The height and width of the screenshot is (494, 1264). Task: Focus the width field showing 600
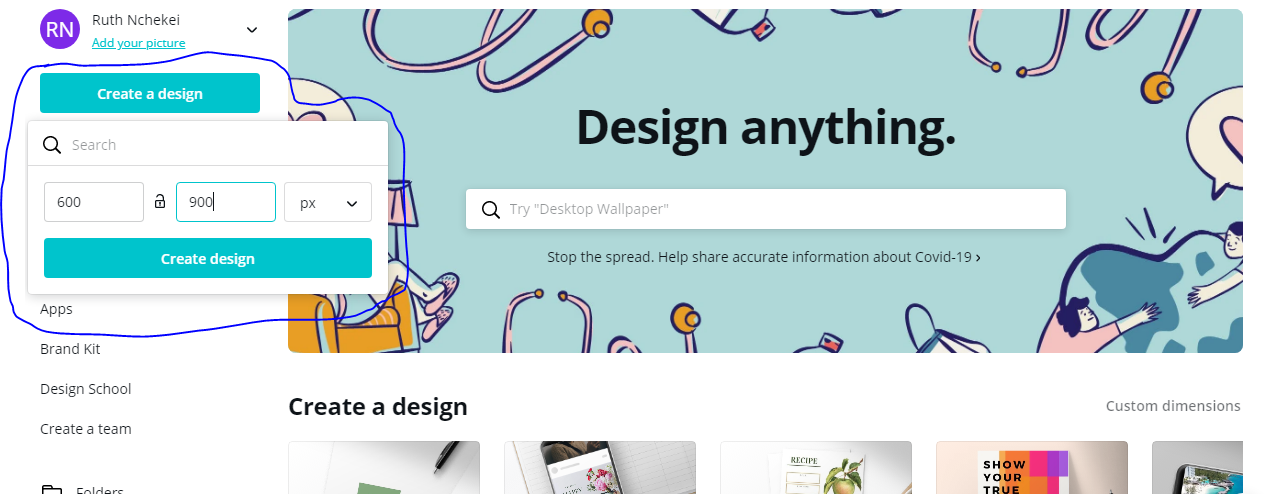point(94,202)
